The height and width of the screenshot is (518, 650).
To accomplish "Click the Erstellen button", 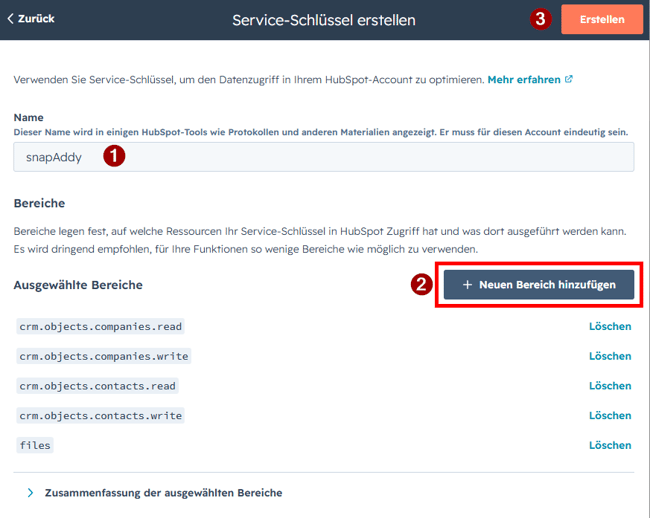I will click(x=602, y=19).
